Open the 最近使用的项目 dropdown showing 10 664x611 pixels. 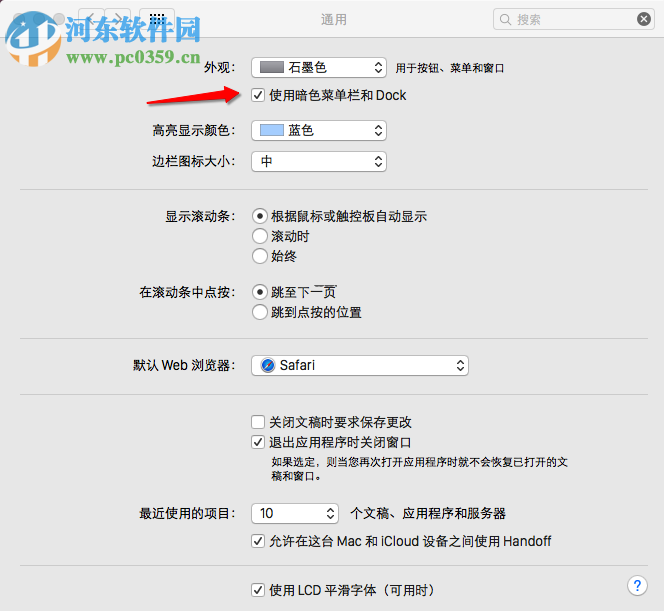pos(295,514)
